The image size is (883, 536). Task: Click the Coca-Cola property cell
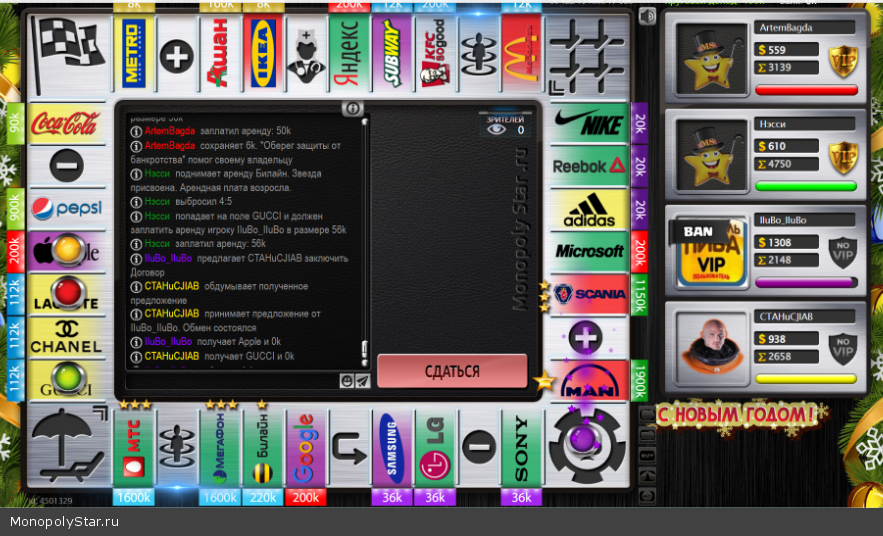66,123
